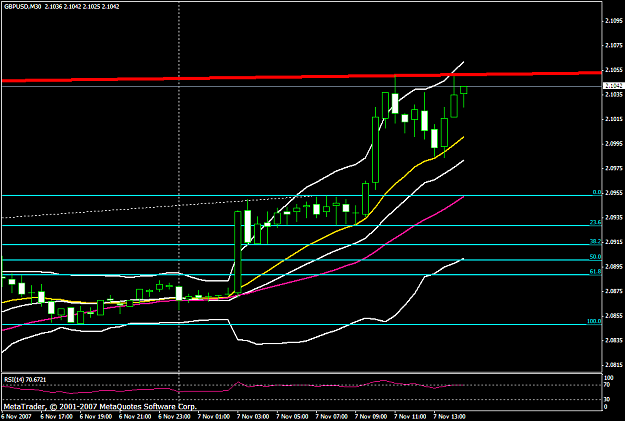Image resolution: width=625 pixels, height=421 pixels.
Task: Click the 7 Nov 13:00 time label
Action: [x=450, y=416]
